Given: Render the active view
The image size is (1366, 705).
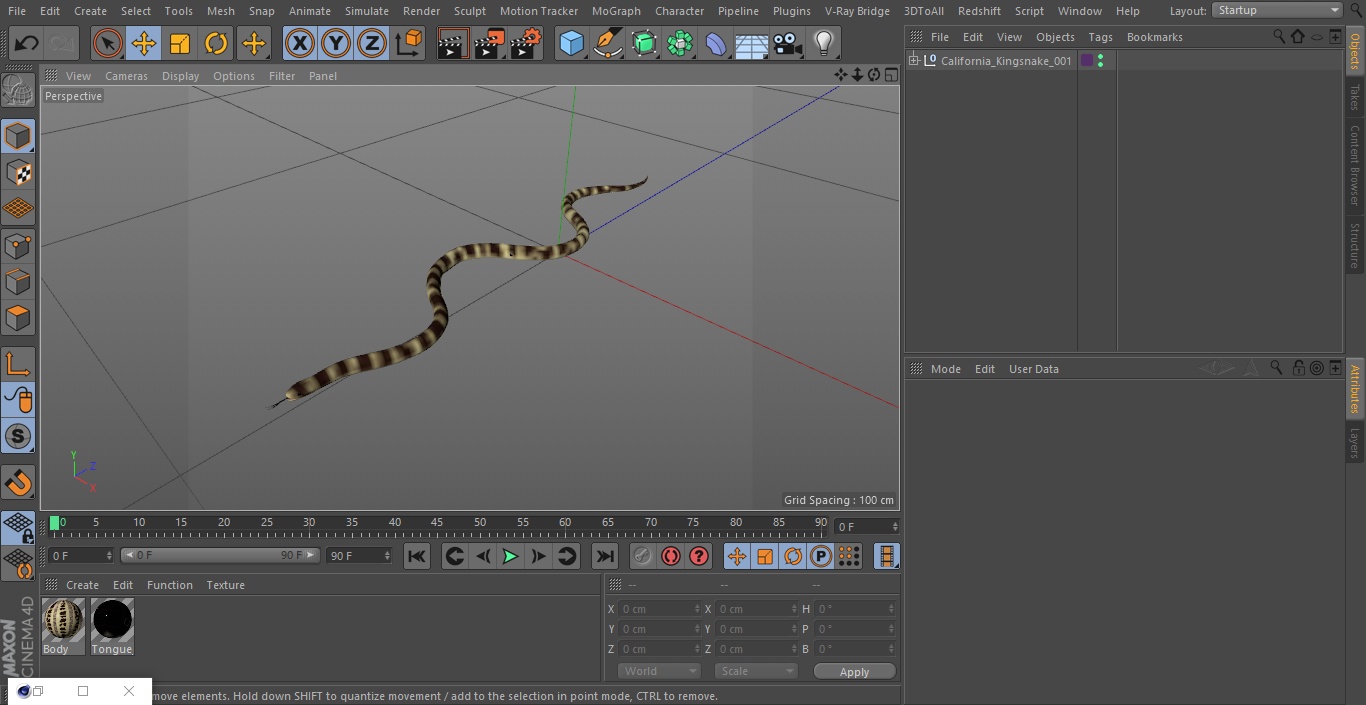Looking at the screenshot, I should tap(453, 43).
